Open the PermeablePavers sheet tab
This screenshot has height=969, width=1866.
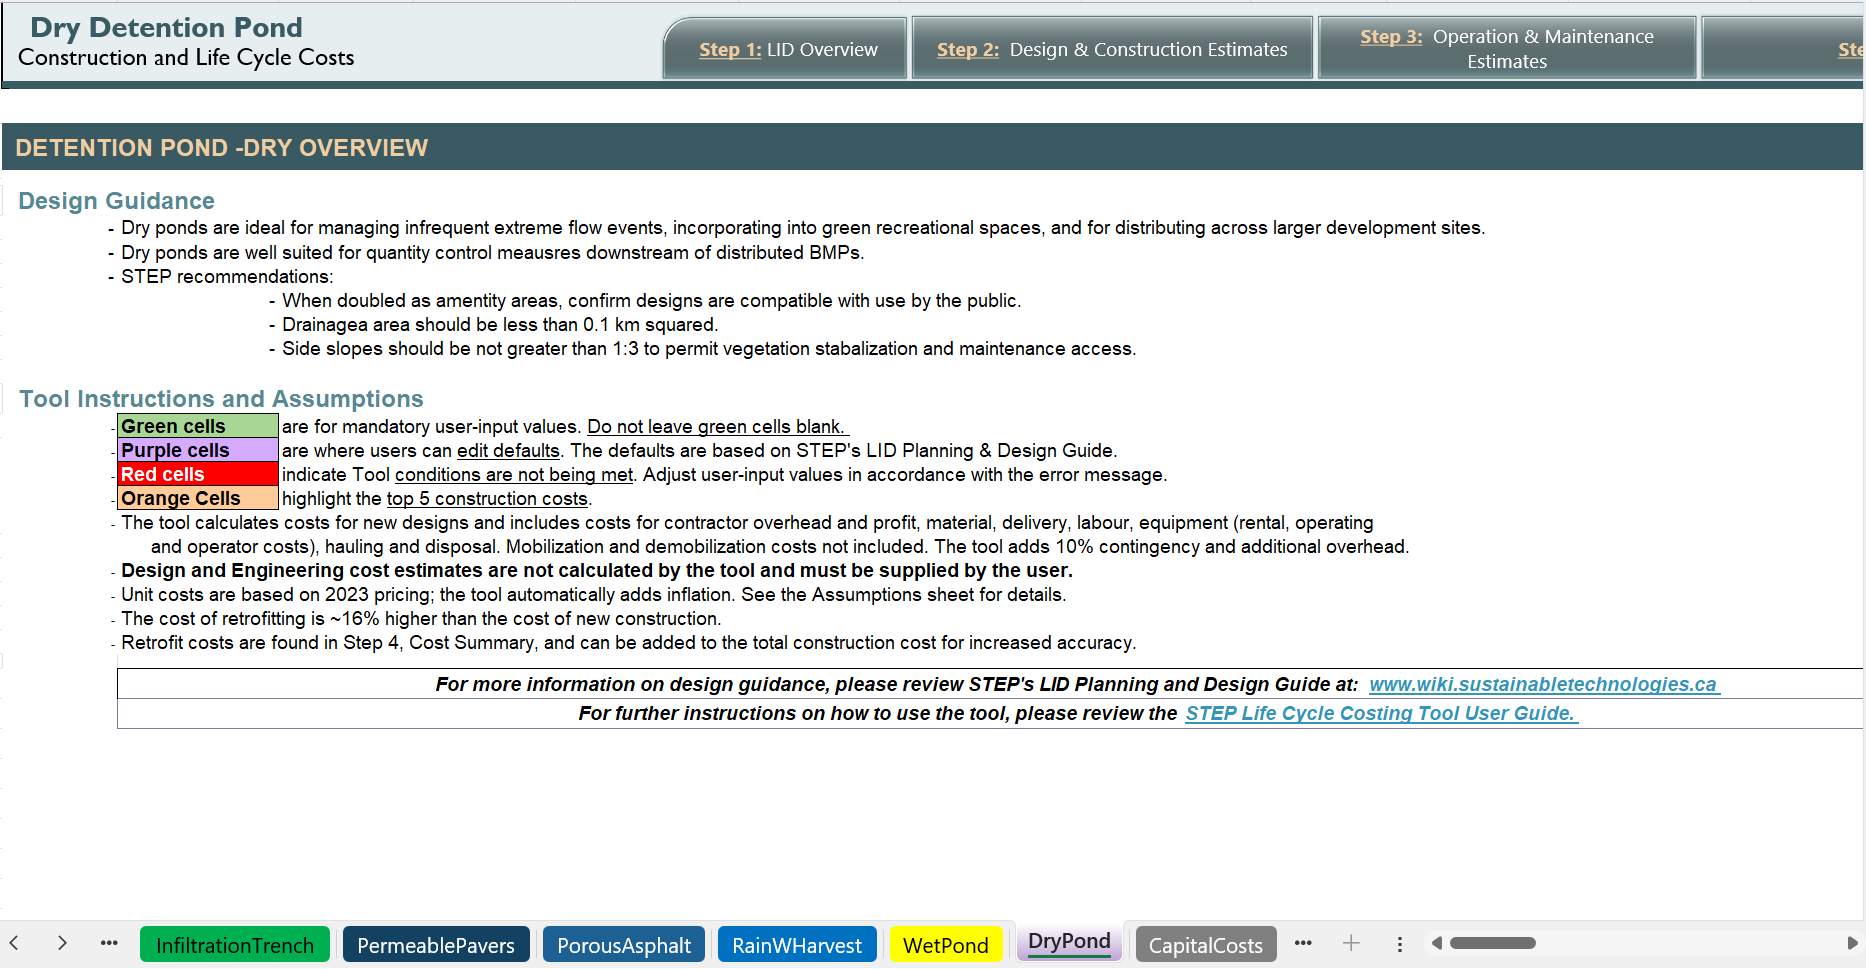(435, 945)
